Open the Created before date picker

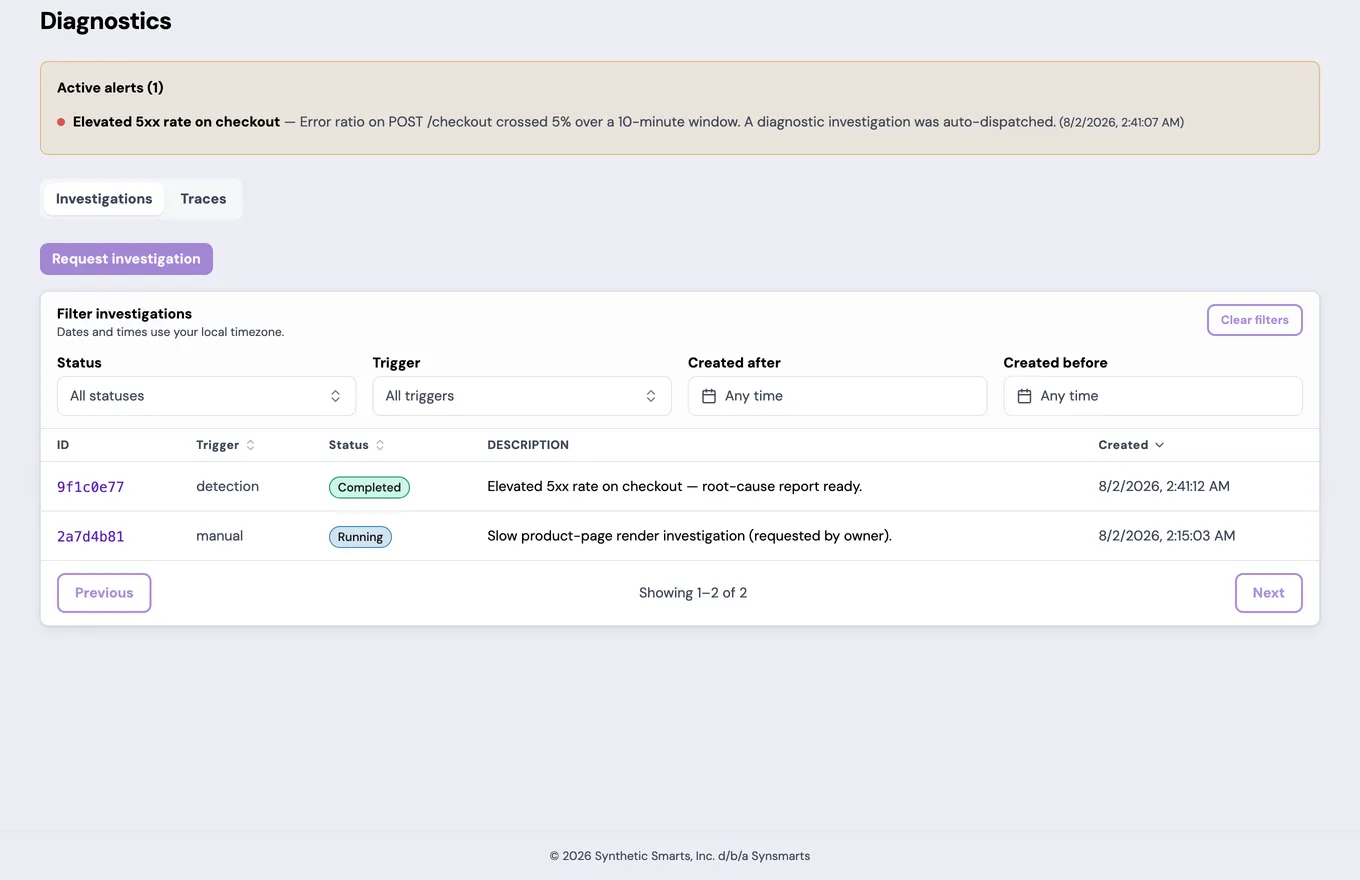(1153, 396)
